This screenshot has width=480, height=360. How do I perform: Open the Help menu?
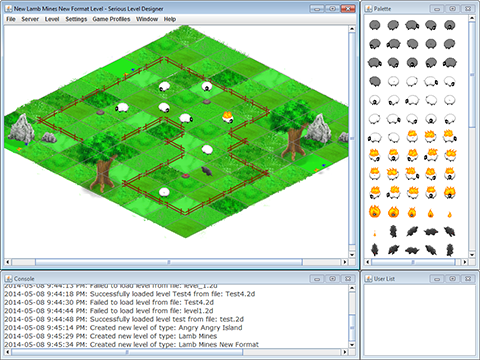coord(169,19)
